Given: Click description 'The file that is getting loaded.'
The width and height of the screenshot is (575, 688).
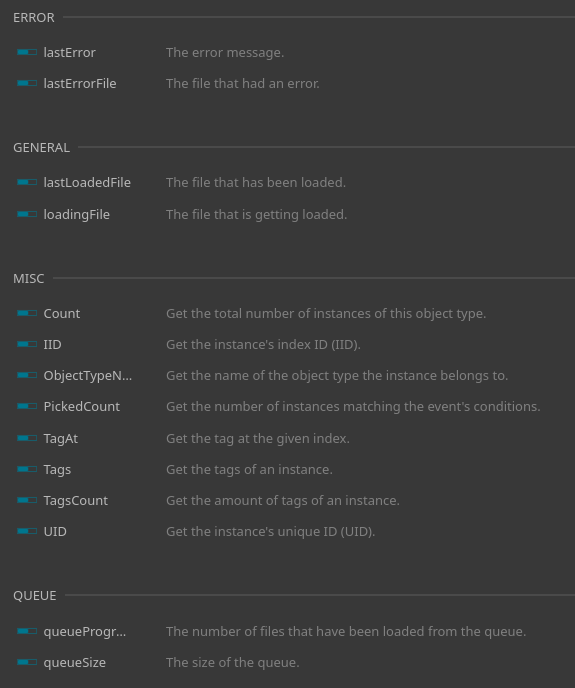Looking at the screenshot, I should click(256, 215).
